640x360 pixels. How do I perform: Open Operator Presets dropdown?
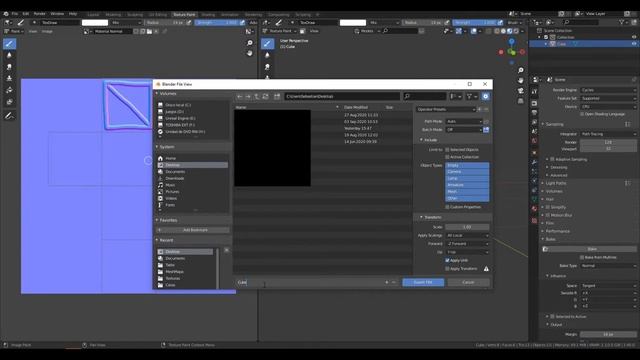(x=446, y=109)
